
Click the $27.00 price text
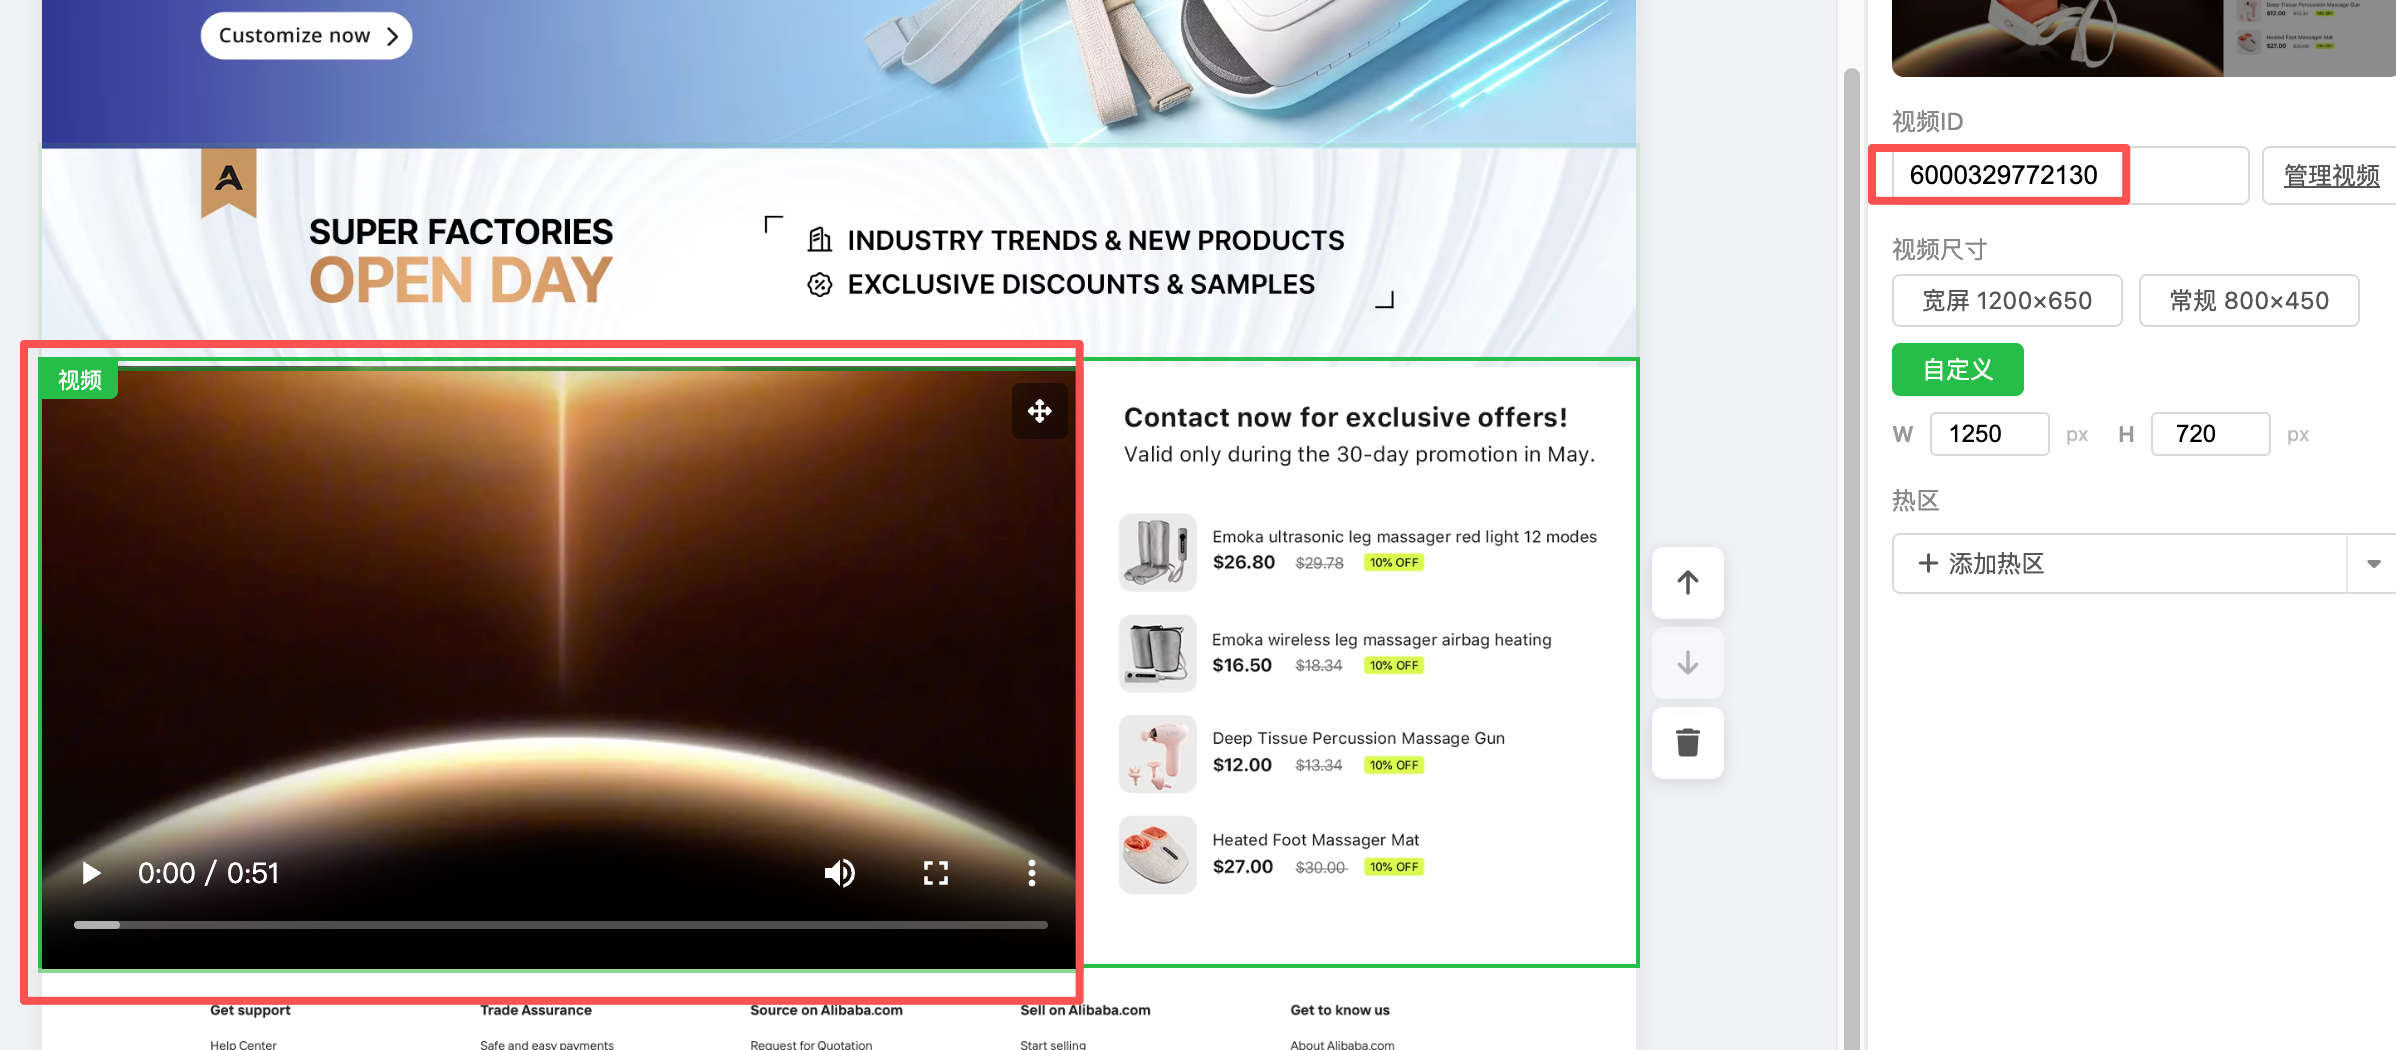1243,867
